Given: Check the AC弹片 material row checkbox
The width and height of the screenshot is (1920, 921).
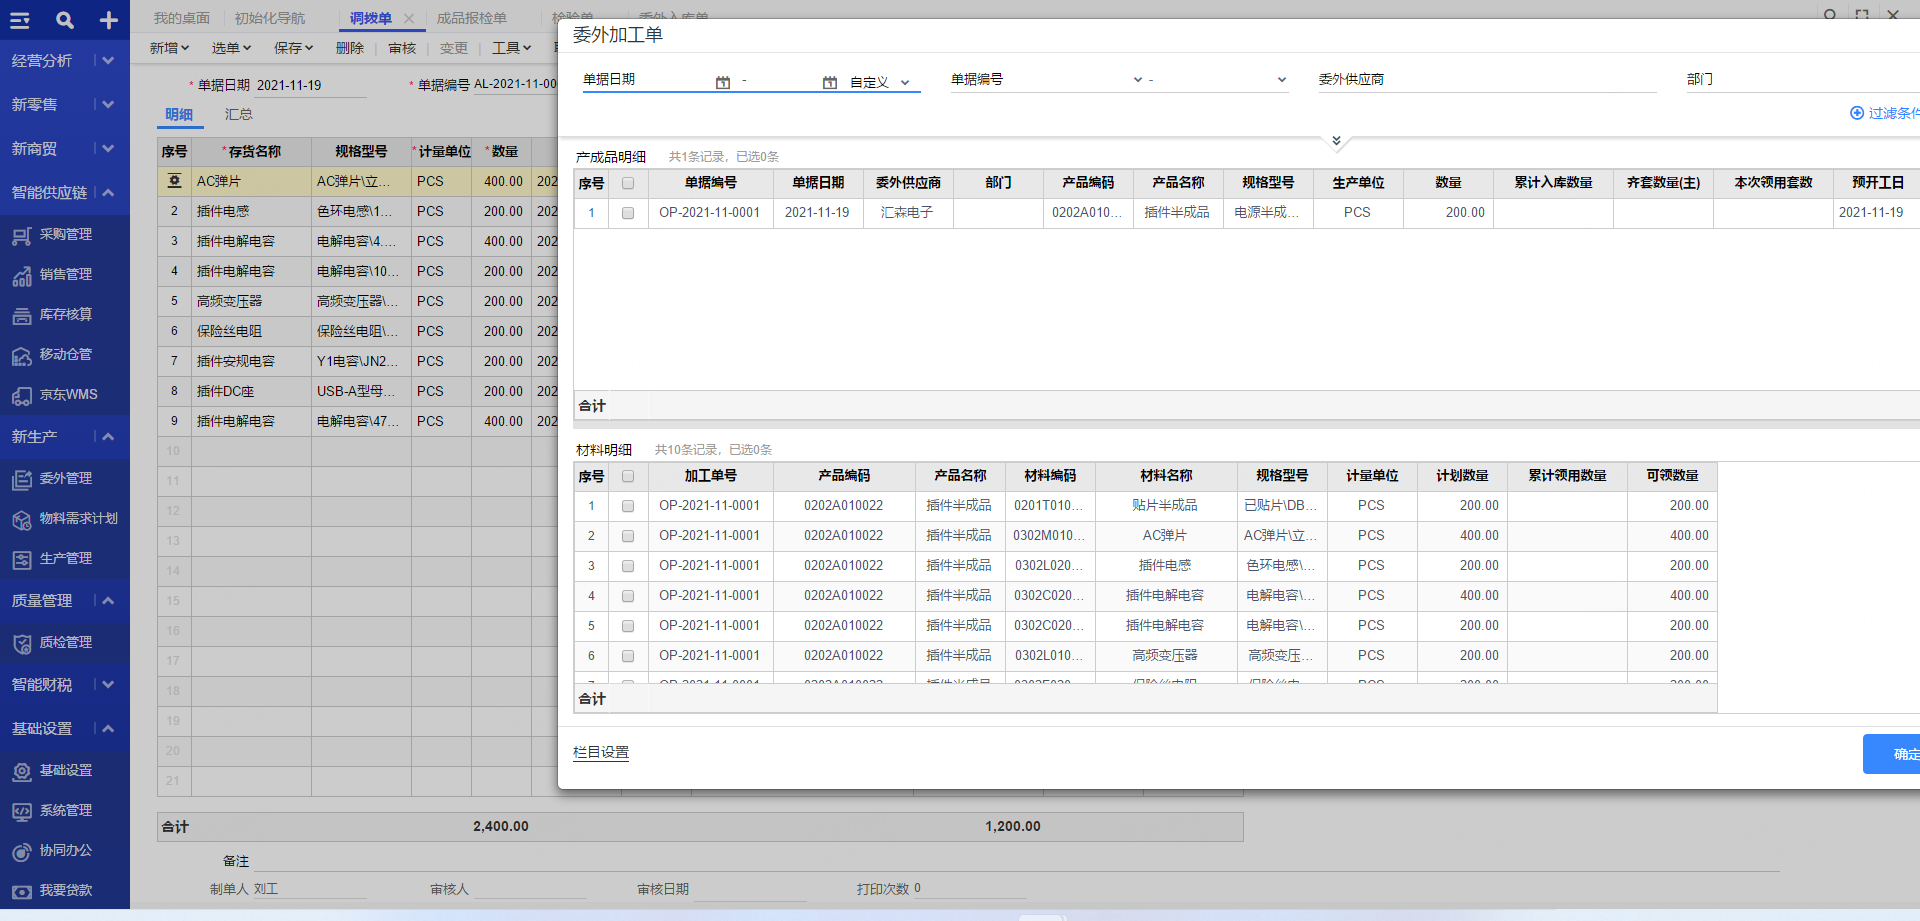Looking at the screenshot, I should pos(628,536).
